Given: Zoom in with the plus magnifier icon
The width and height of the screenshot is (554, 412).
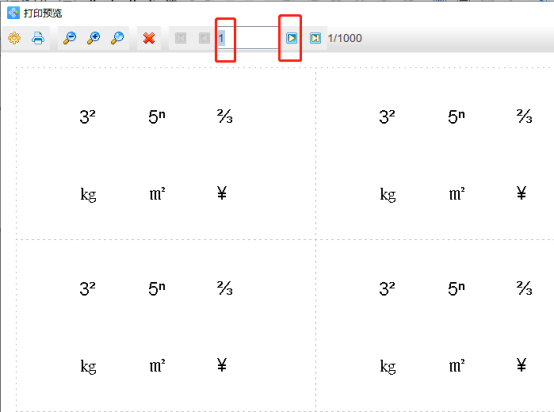Looking at the screenshot, I should tap(94, 38).
